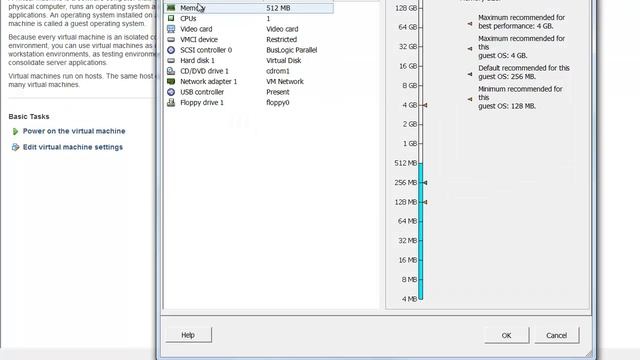Click the green Power on play icon
The image size is (640, 360).
(x=15, y=131)
